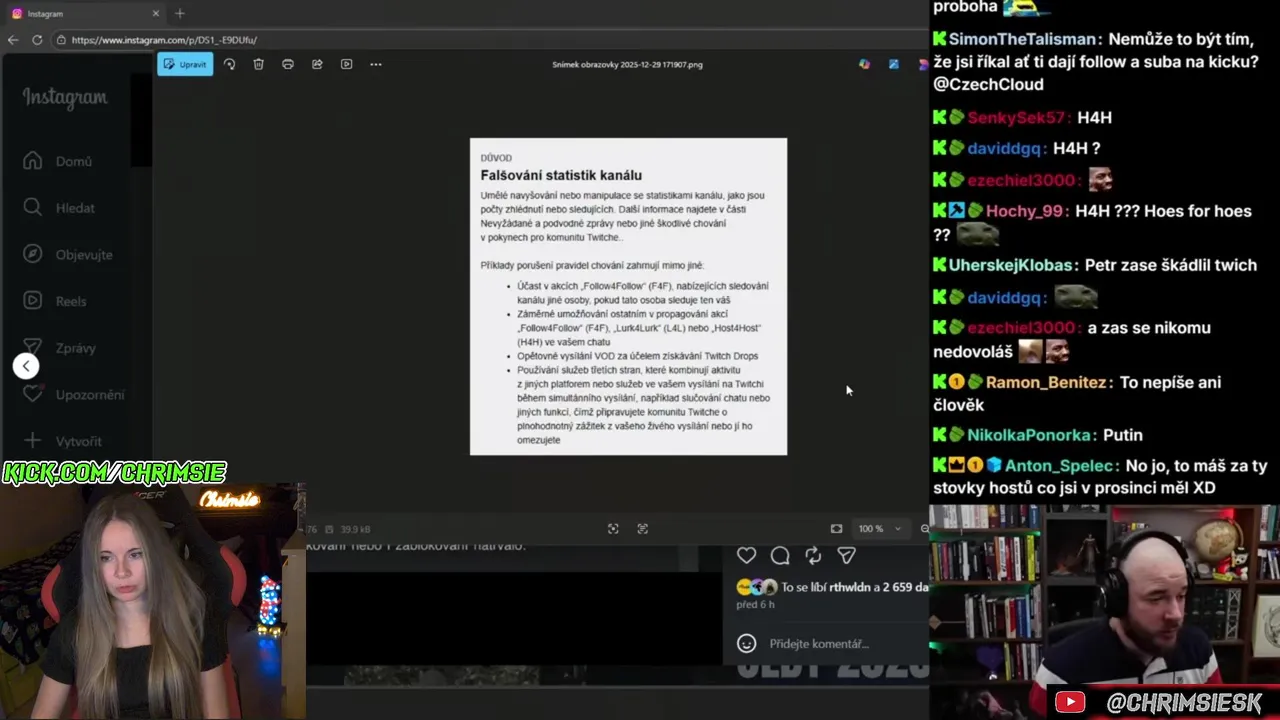Click the zoom out magnifier in Photos
The image size is (1280, 720).
pyautogui.click(x=924, y=529)
